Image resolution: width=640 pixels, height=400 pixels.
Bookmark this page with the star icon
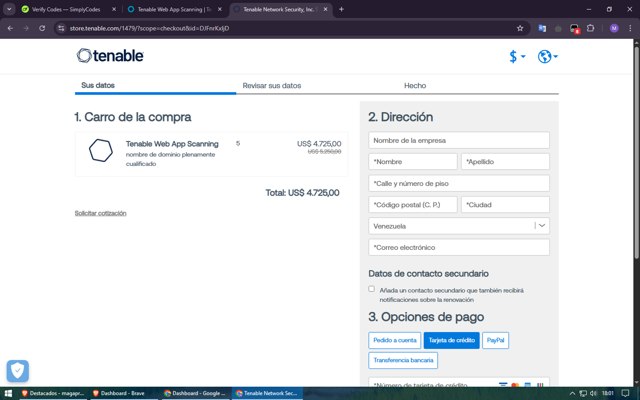tap(520, 28)
